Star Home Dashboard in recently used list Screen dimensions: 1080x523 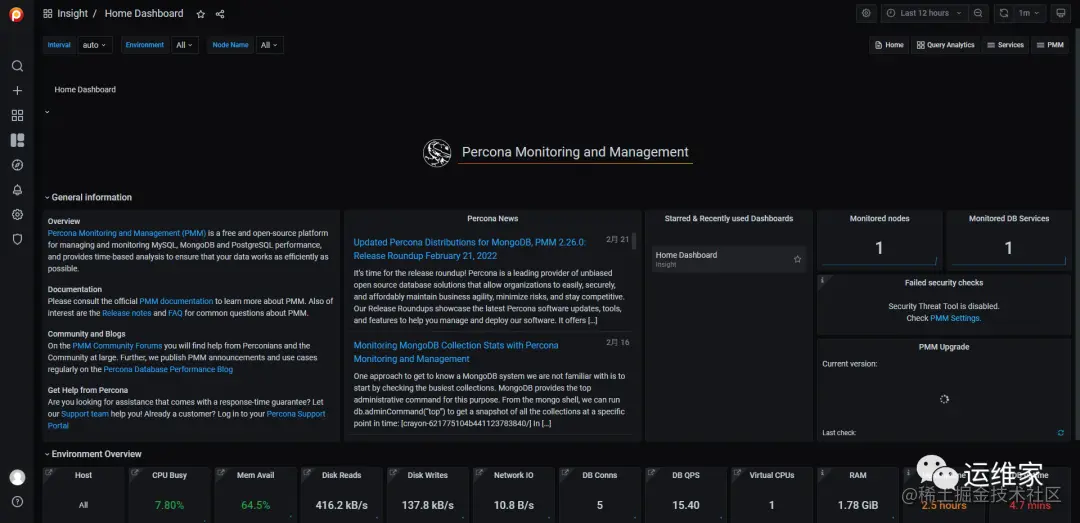pyautogui.click(x=798, y=259)
